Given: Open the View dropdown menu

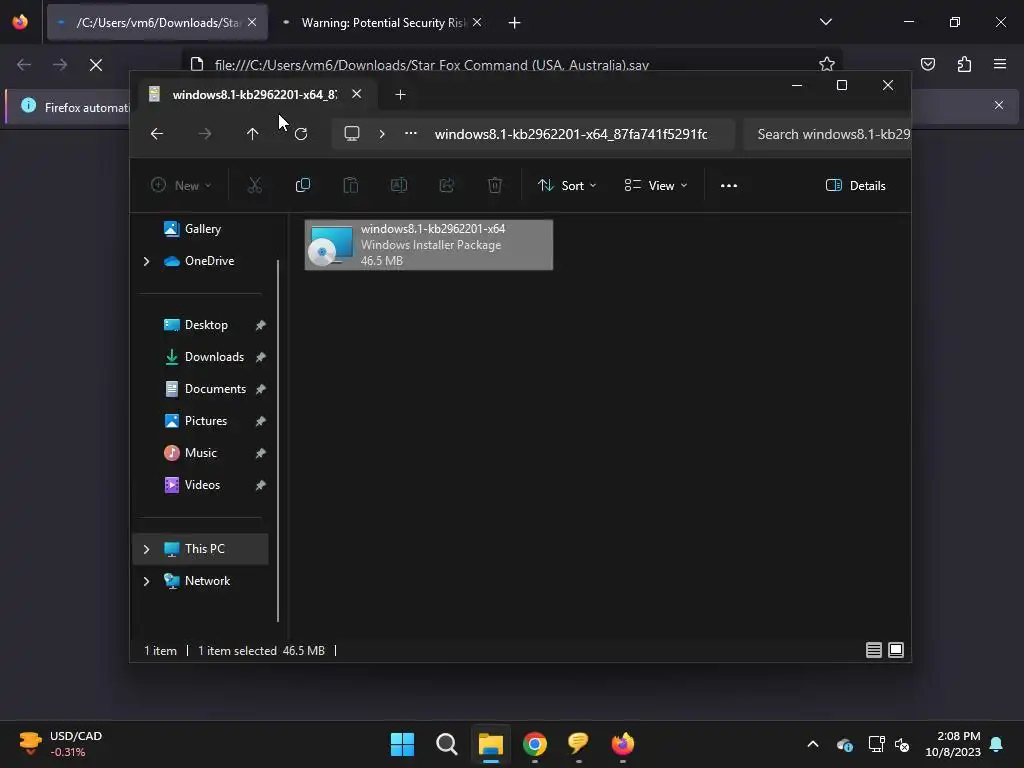Looking at the screenshot, I should [x=656, y=185].
